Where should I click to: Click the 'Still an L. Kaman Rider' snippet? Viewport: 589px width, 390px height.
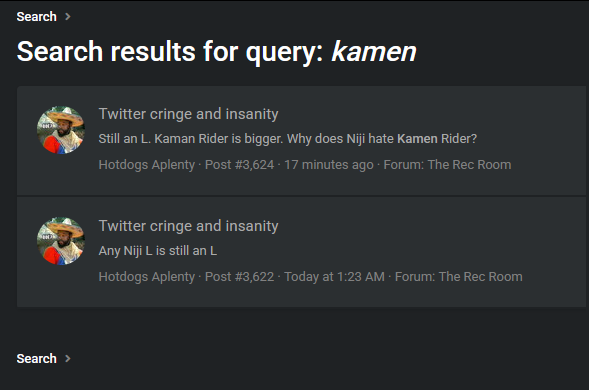(287, 139)
